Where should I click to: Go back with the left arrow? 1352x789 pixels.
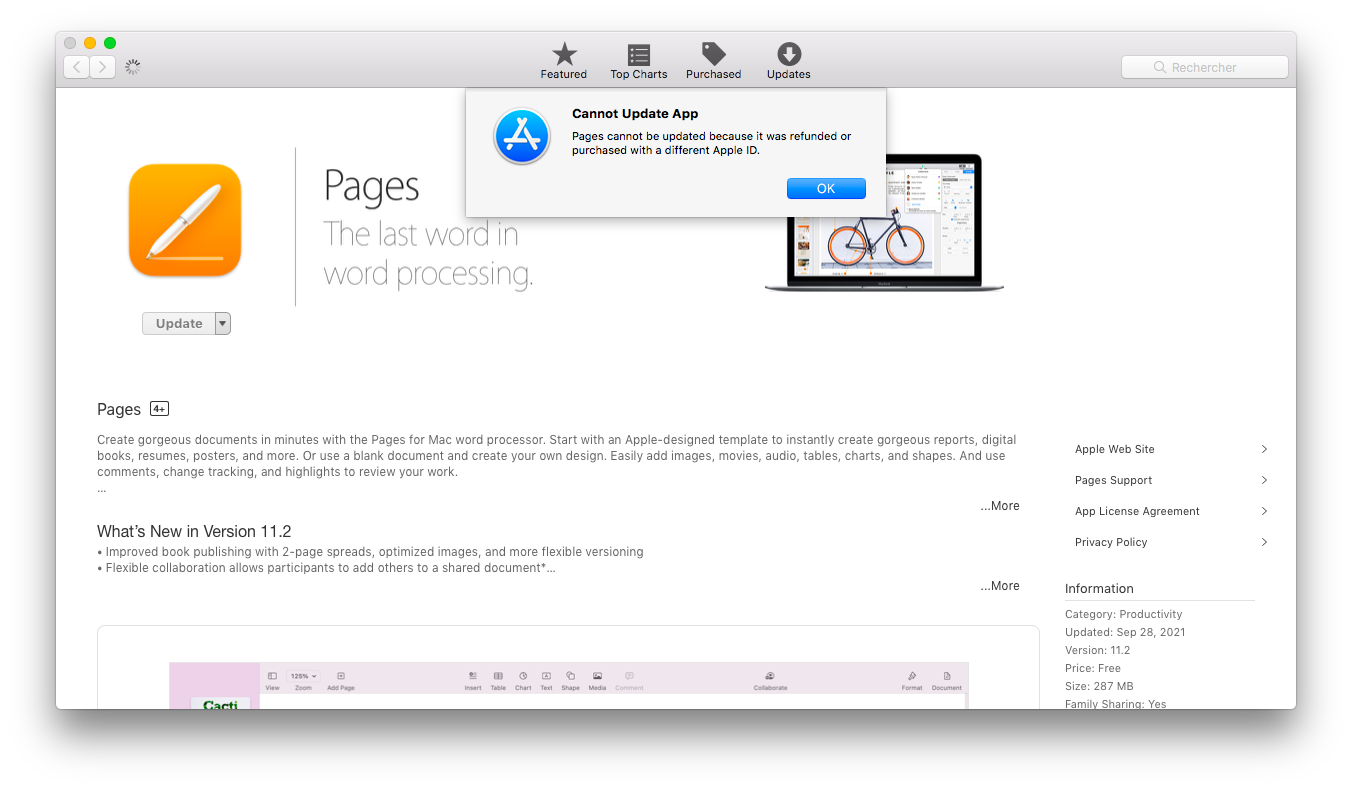(x=76, y=67)
